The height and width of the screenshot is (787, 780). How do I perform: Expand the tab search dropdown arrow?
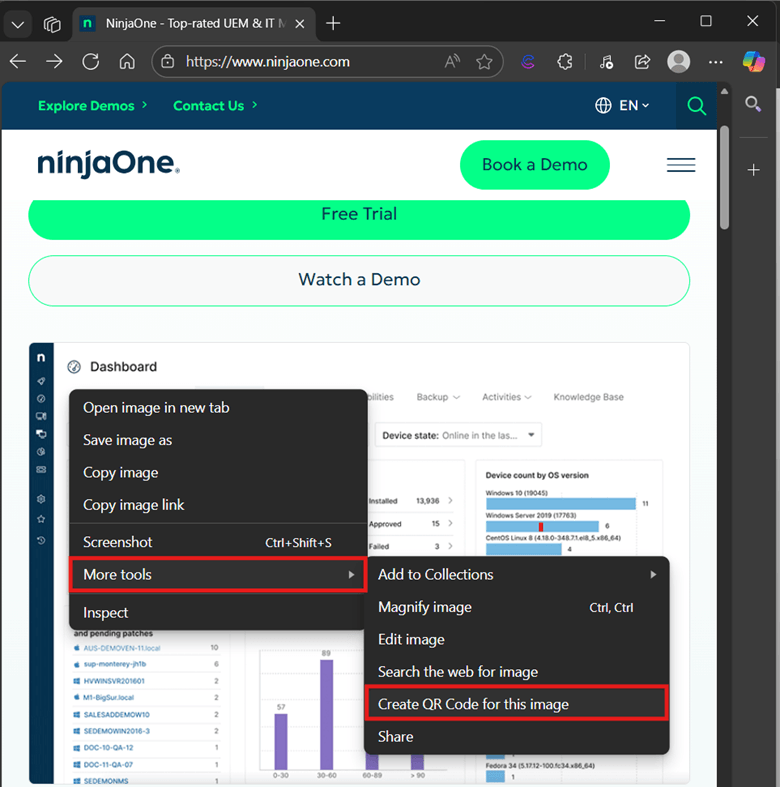[x=18, y=24]
